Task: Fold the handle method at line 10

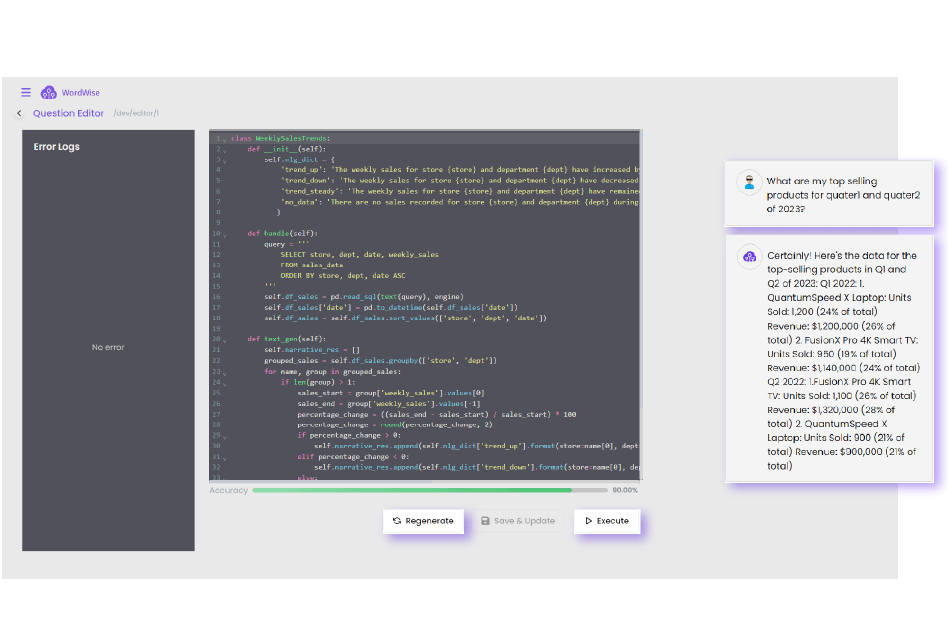Action: (x=225, y=233)
